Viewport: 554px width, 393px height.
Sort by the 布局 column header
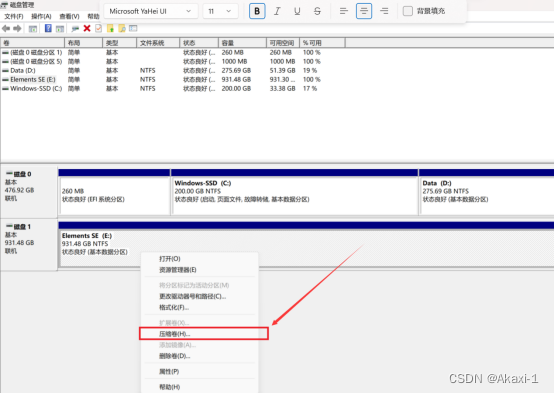tap(83, 43)
